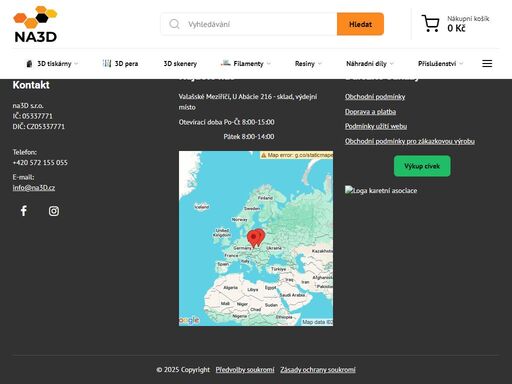Open Obchodní podmínky pro zakázkovou výrobu
Viewport: 512px width, 384px height.
410,141
